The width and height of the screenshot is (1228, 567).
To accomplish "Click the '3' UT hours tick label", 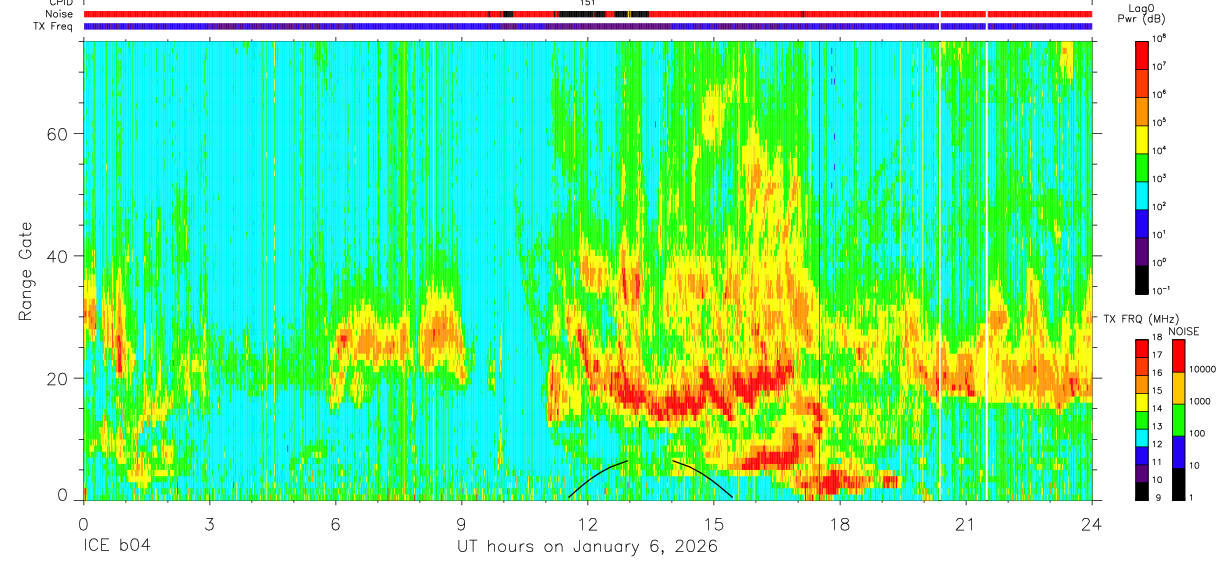I will point(210,524).
